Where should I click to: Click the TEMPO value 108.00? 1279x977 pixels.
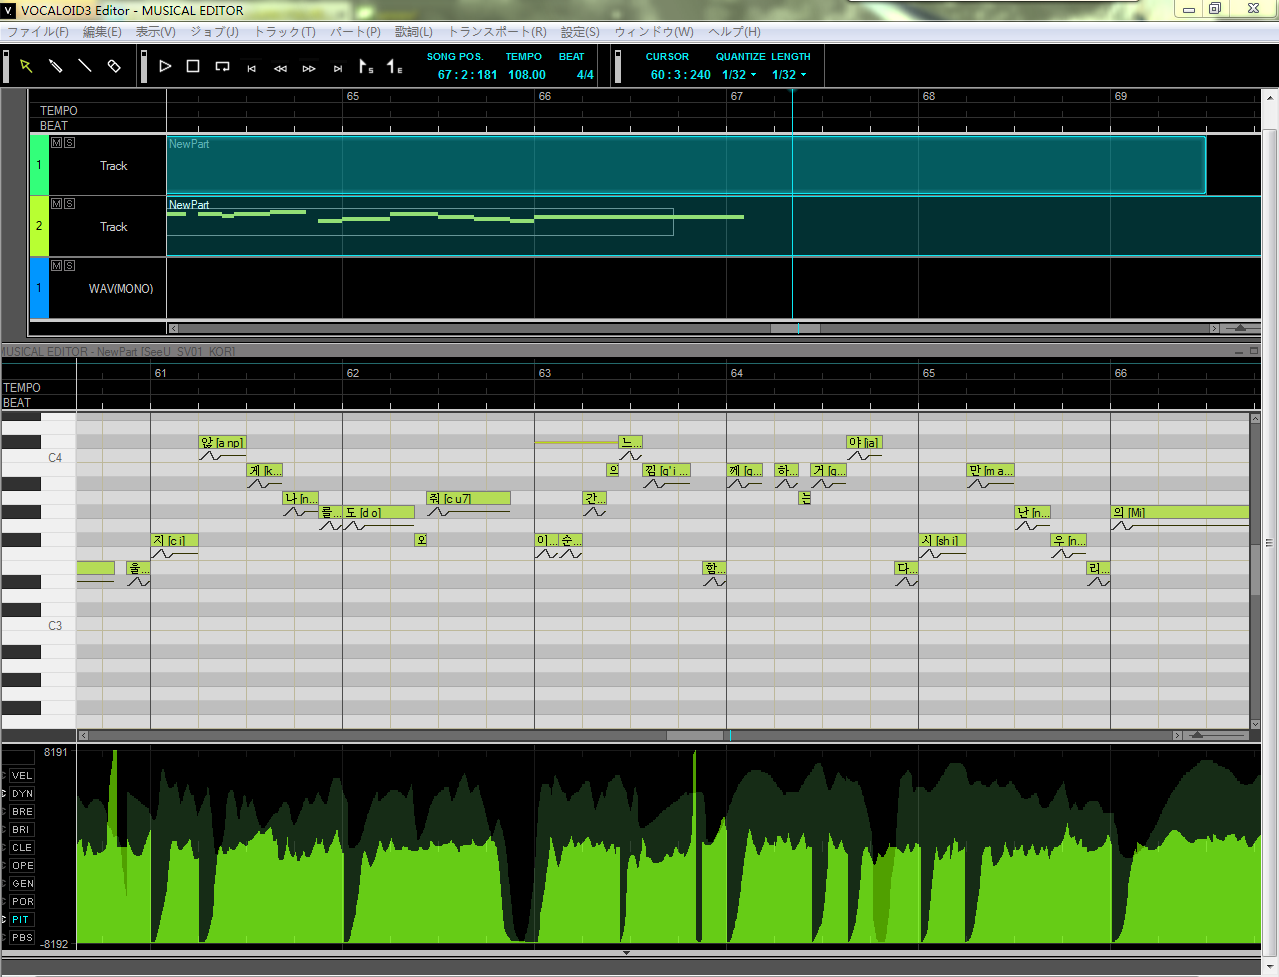tap(527, 75)
